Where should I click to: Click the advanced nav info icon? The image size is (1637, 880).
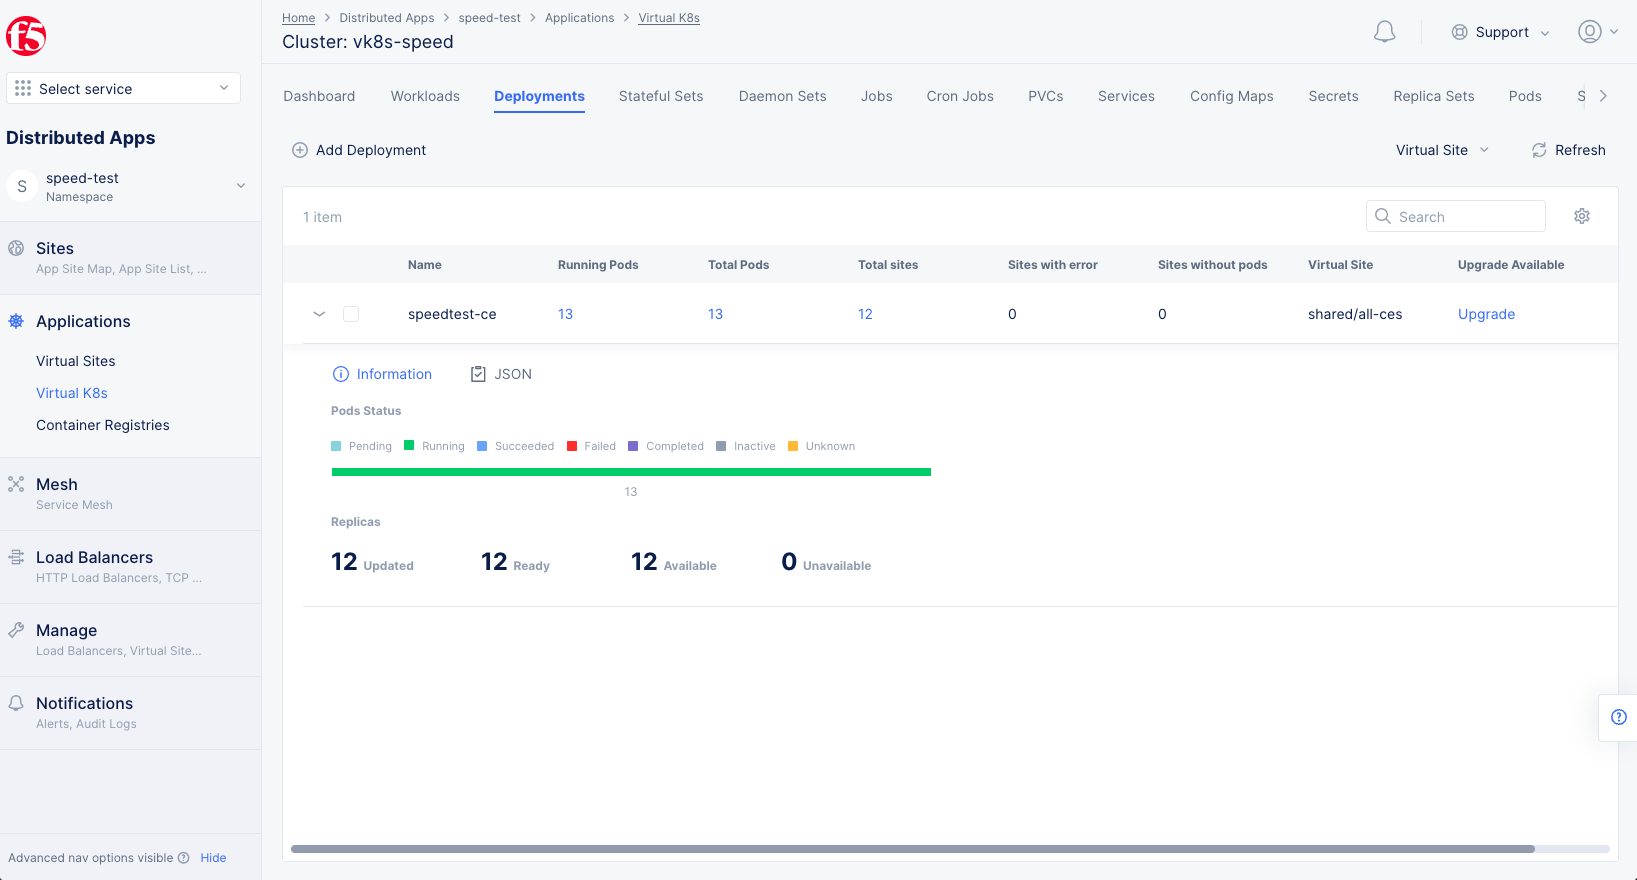[184, 858]
